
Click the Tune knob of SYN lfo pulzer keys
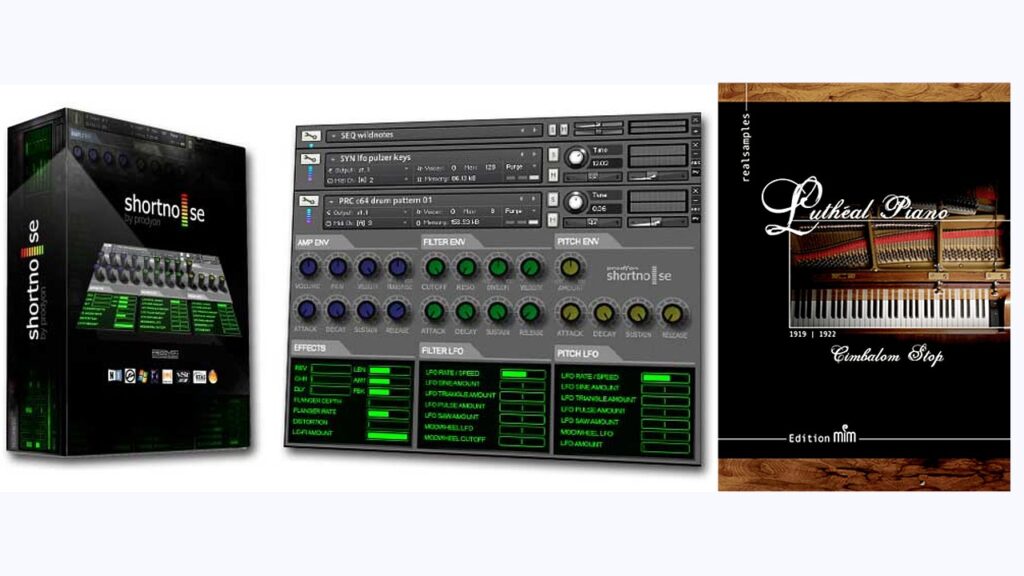[x=575, y=157]
